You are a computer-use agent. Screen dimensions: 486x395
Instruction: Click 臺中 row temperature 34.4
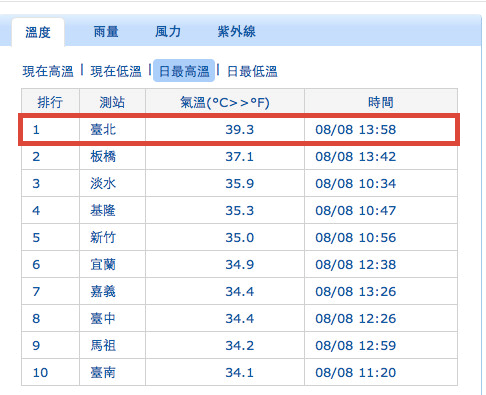tap(240, 318)
